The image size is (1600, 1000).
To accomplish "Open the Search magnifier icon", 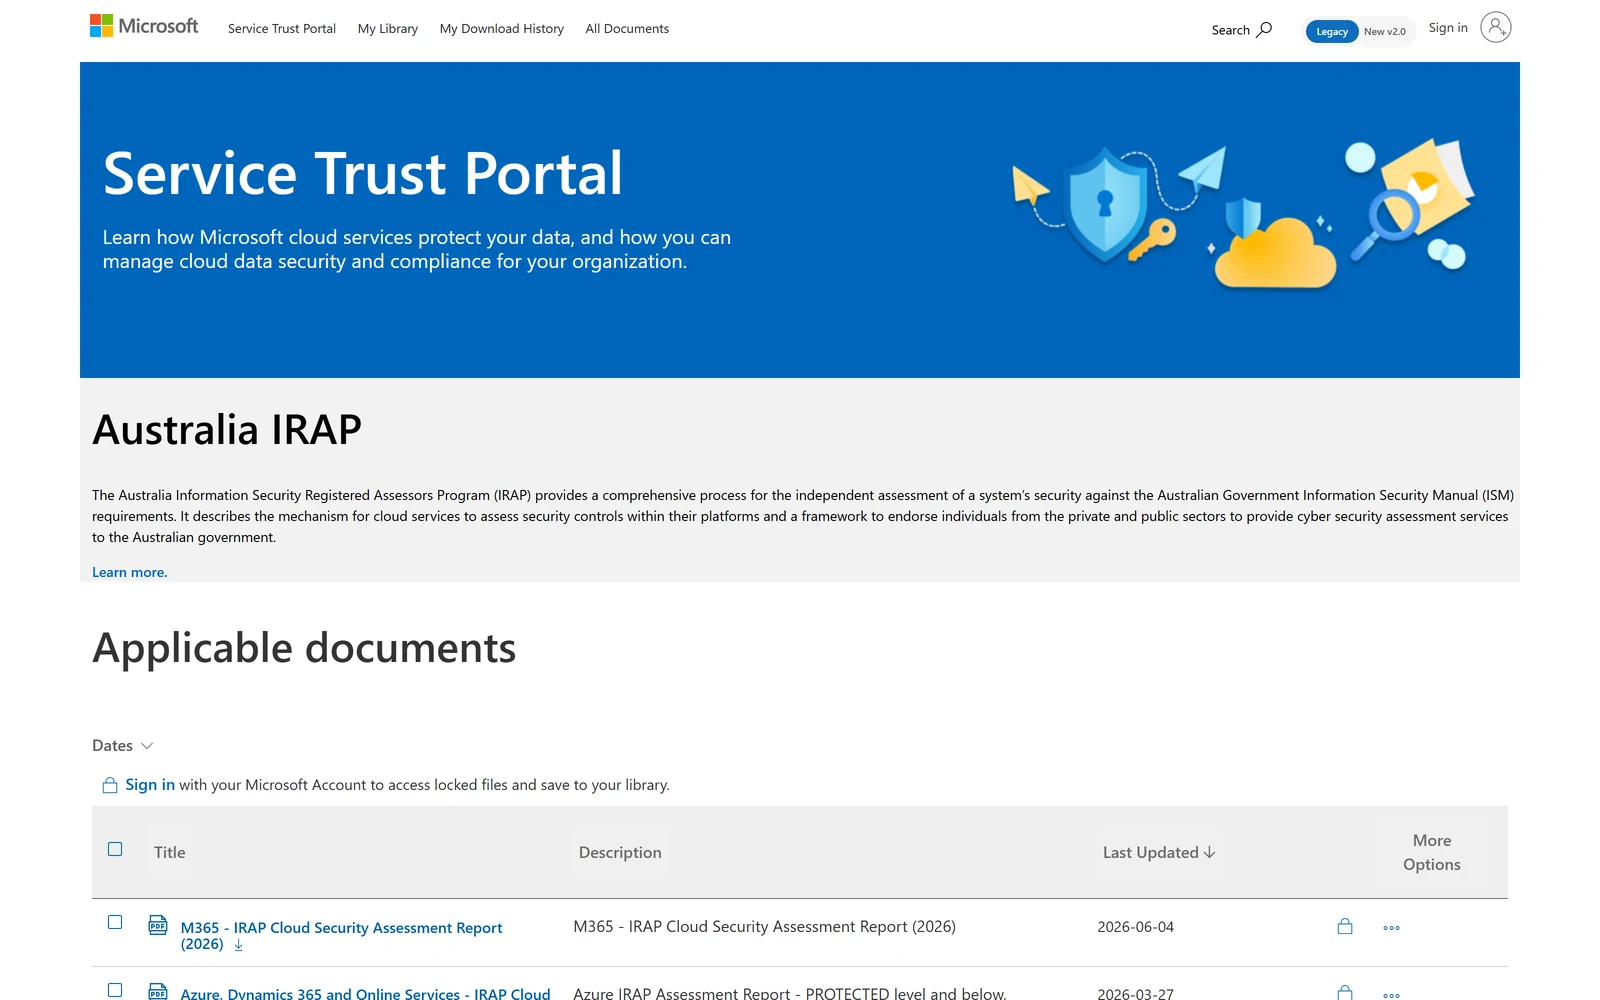I will click(1264, 29).
